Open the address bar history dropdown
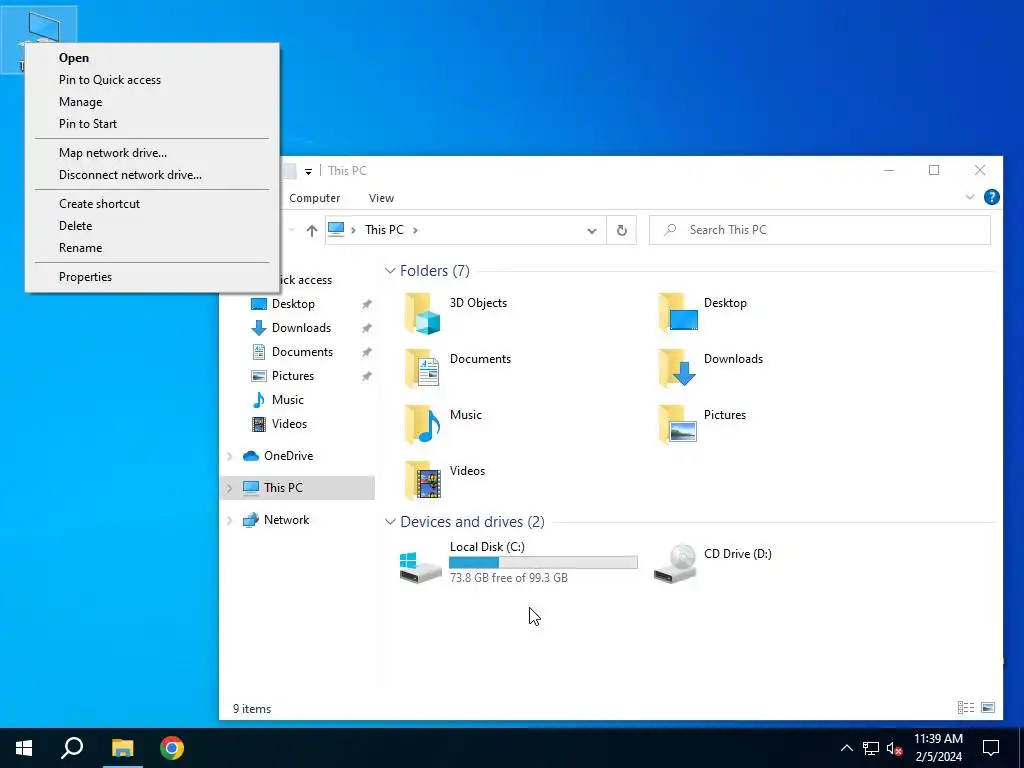The height and width of the screenshot is (768, 1024). [x=592, y=231]
